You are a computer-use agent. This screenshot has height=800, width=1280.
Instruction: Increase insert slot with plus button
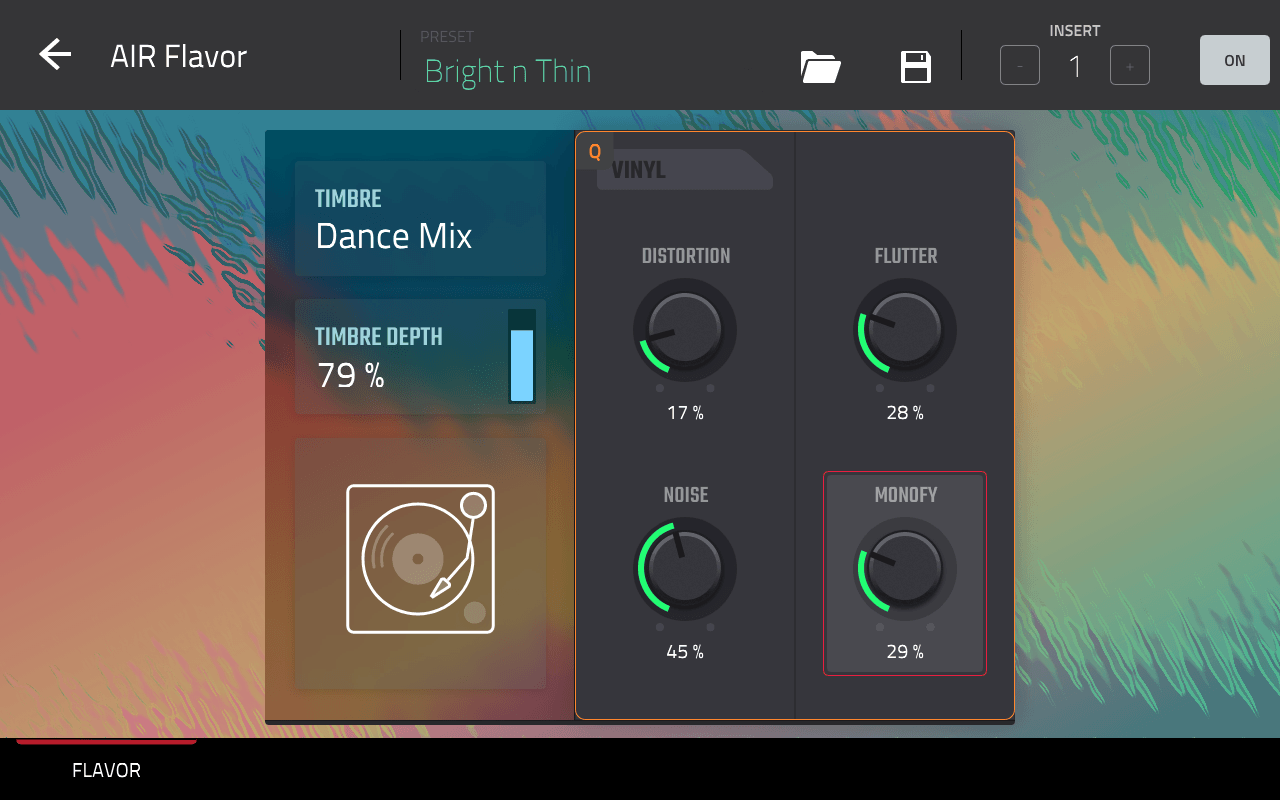(1129, 66)
